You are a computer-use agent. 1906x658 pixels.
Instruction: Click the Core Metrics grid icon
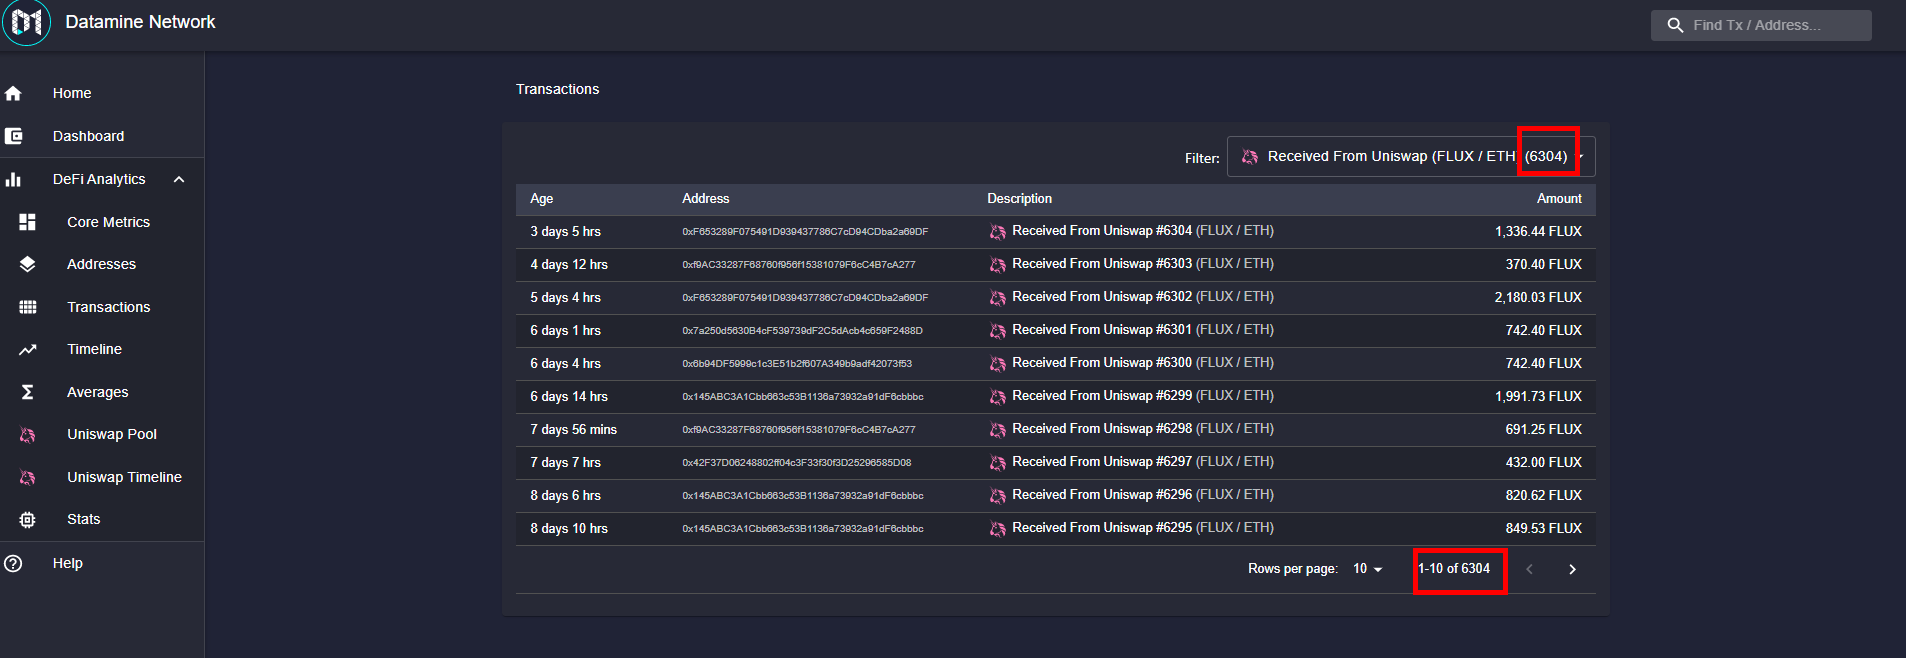click(27, 222)
